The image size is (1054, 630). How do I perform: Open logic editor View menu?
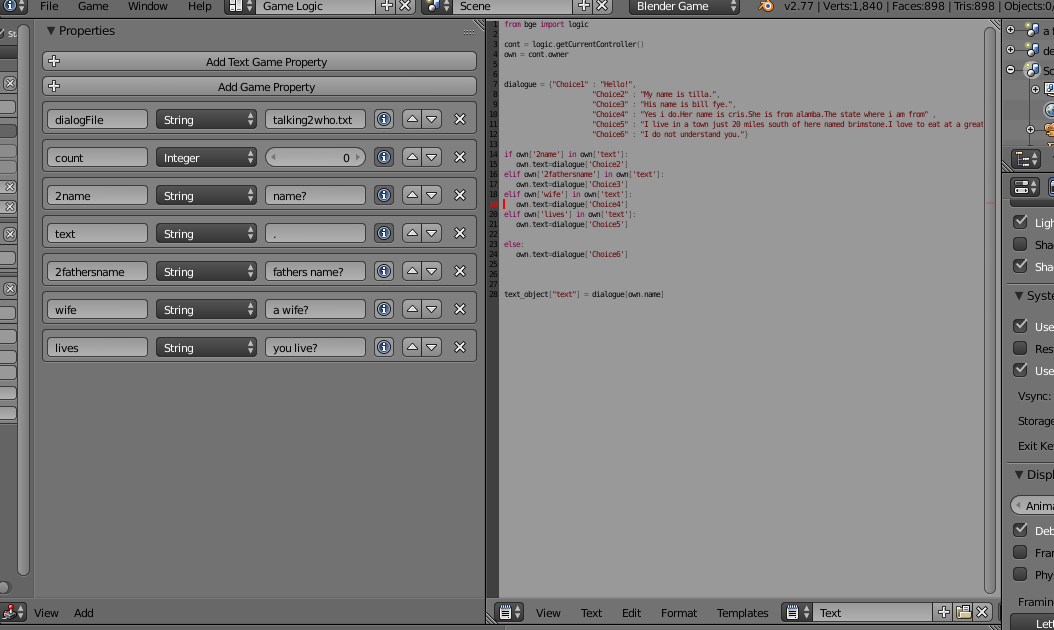click(x=46, y=613)
